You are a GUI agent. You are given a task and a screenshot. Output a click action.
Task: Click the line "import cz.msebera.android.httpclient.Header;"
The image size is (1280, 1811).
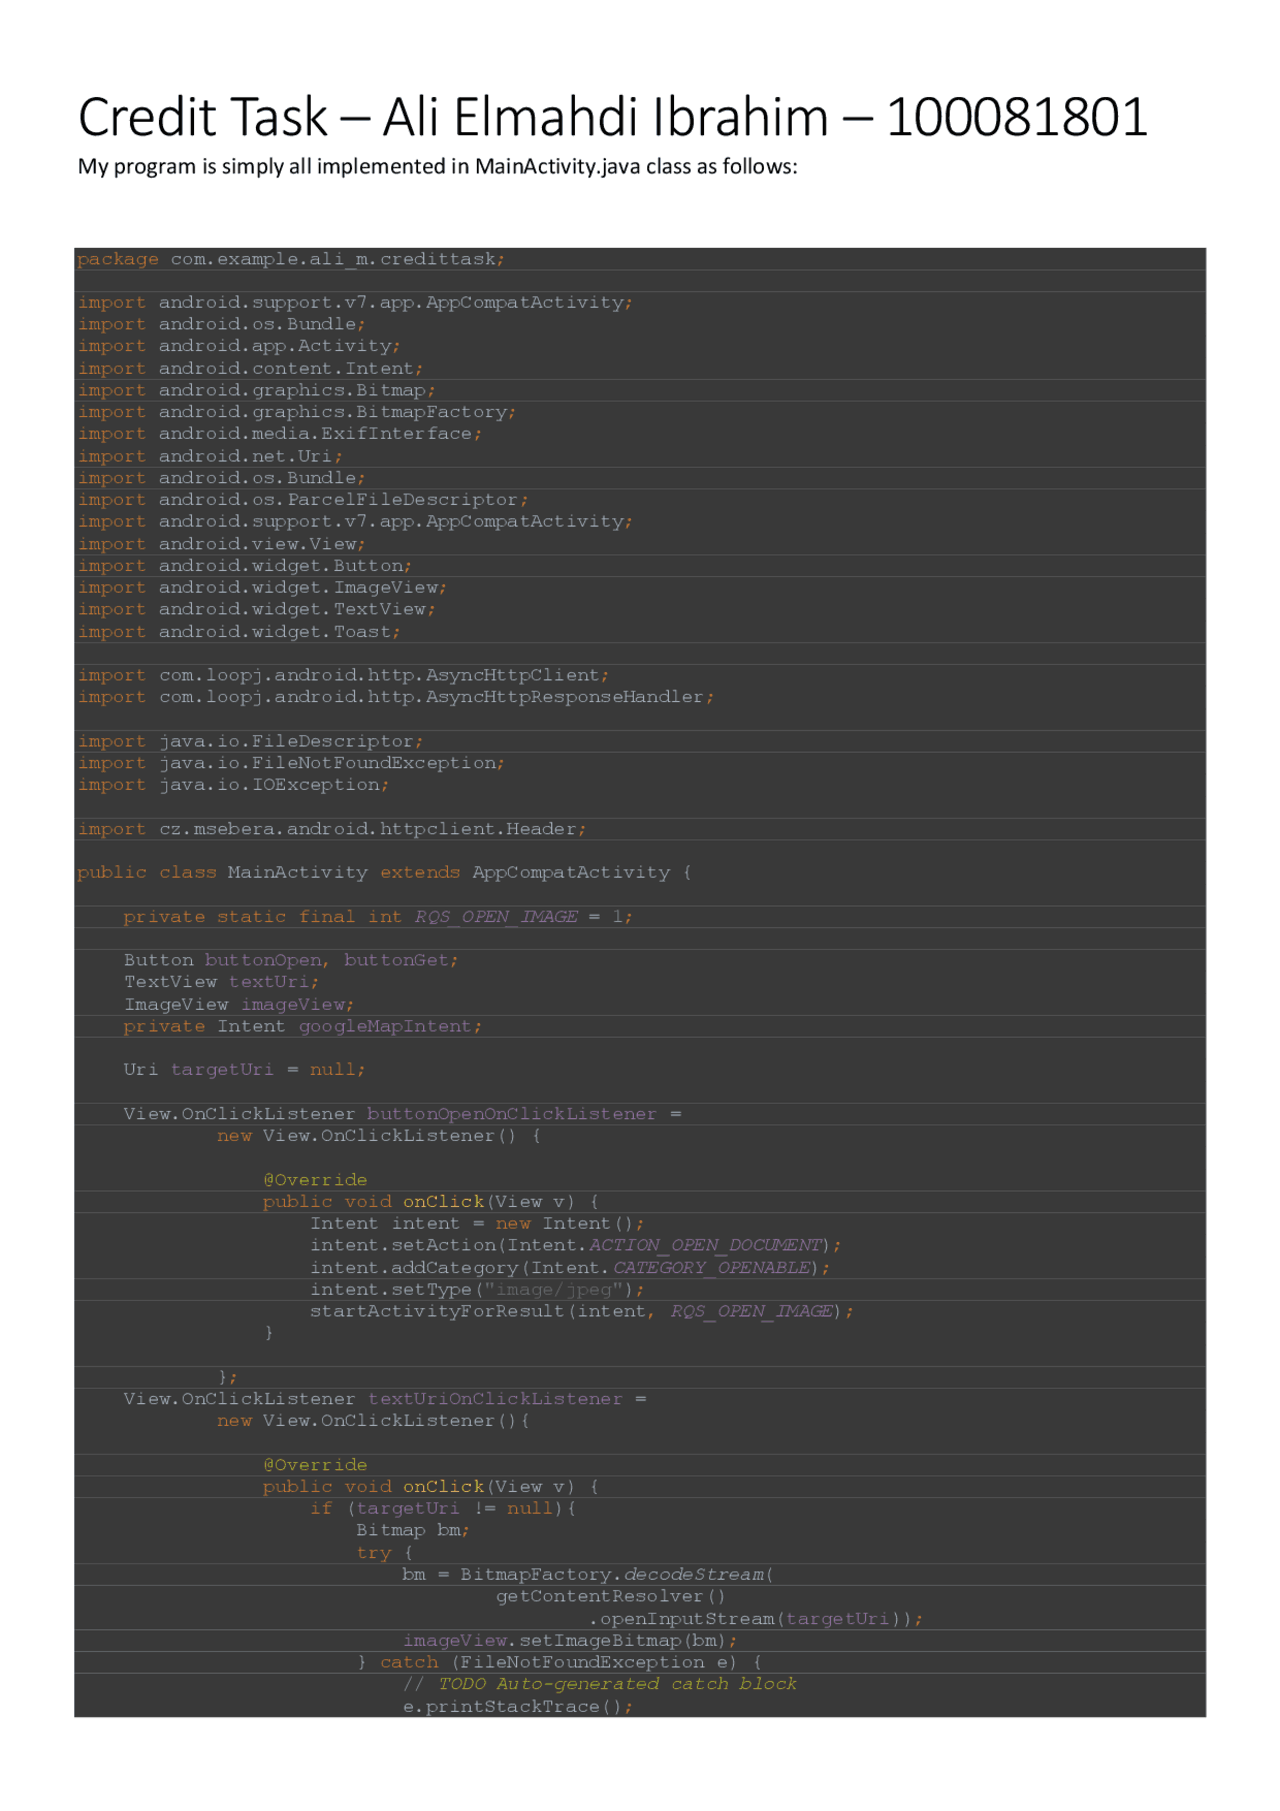pyautogui.click(x=332, y=829)
